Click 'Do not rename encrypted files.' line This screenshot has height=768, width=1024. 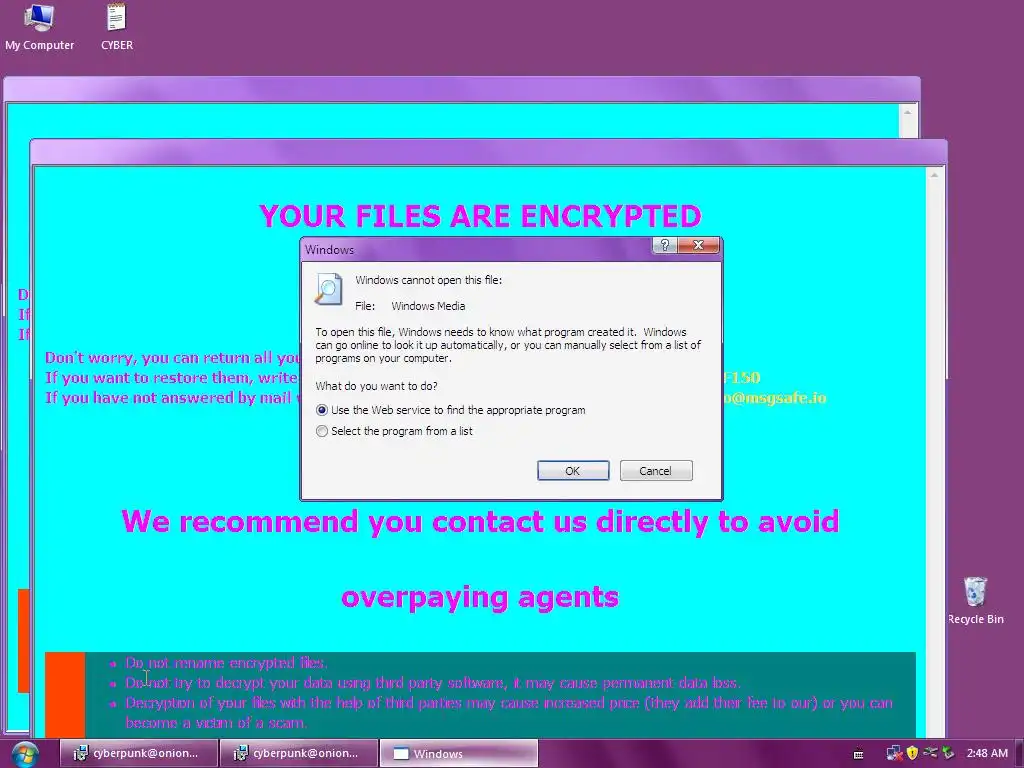click(x=227, y=663)
